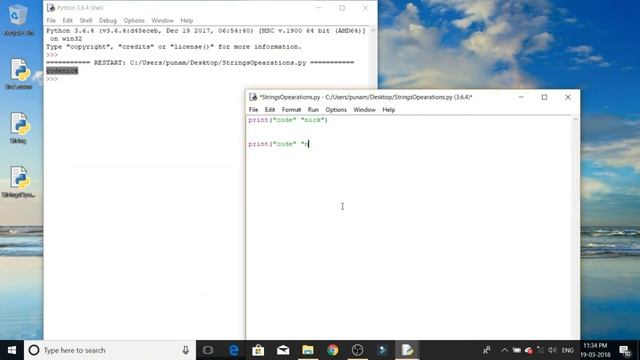
Task: Close the StringsOpearations.py editor window
Action: click(568, 97)
